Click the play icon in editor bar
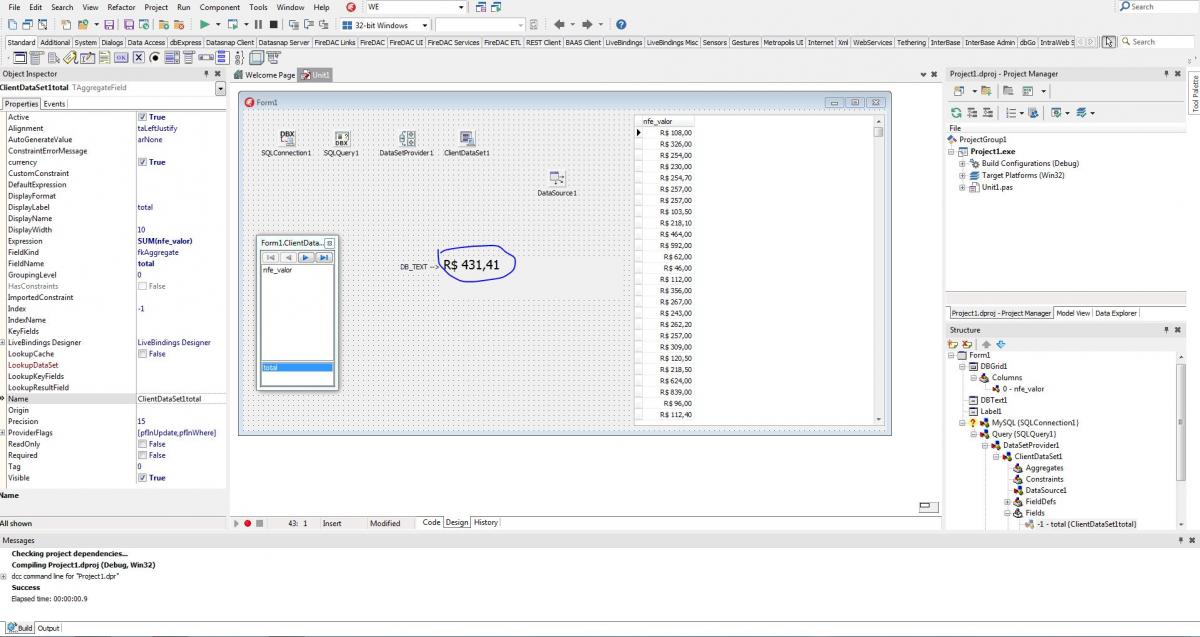Viewport: 1200px width, 637px height. coord(236,523)
